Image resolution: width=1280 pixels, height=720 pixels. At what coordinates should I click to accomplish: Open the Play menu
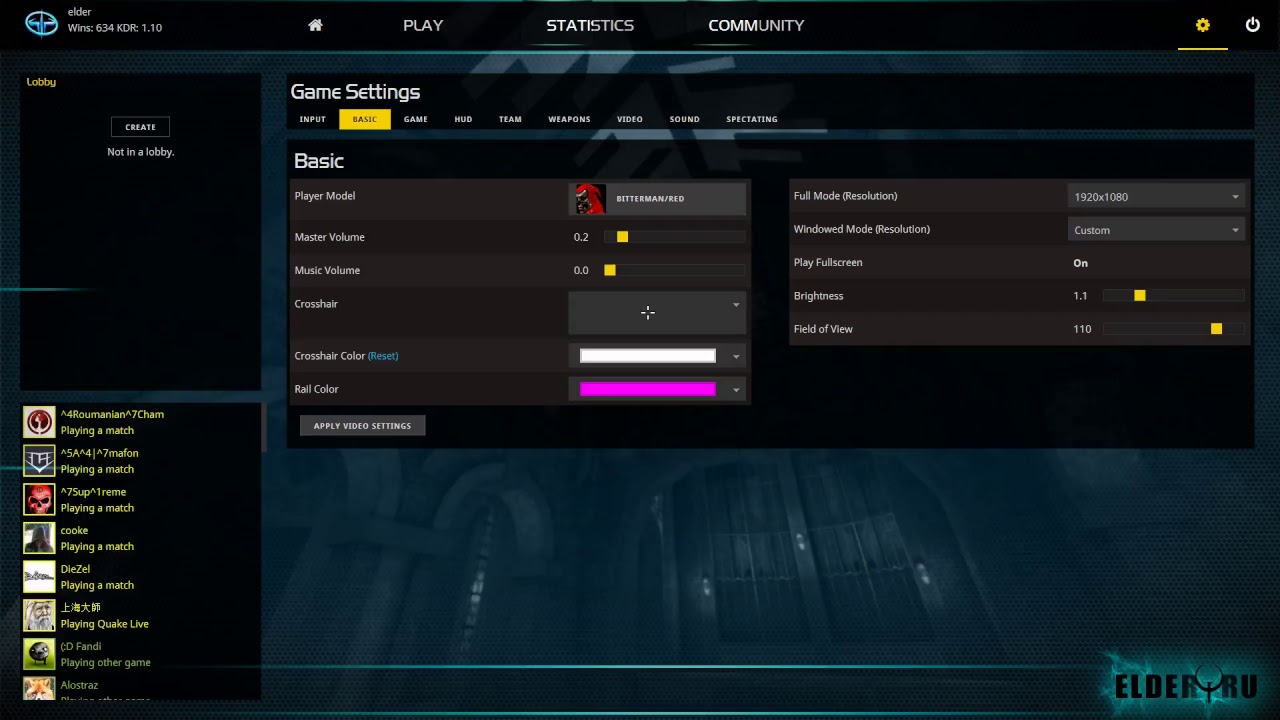coord(423,25)
